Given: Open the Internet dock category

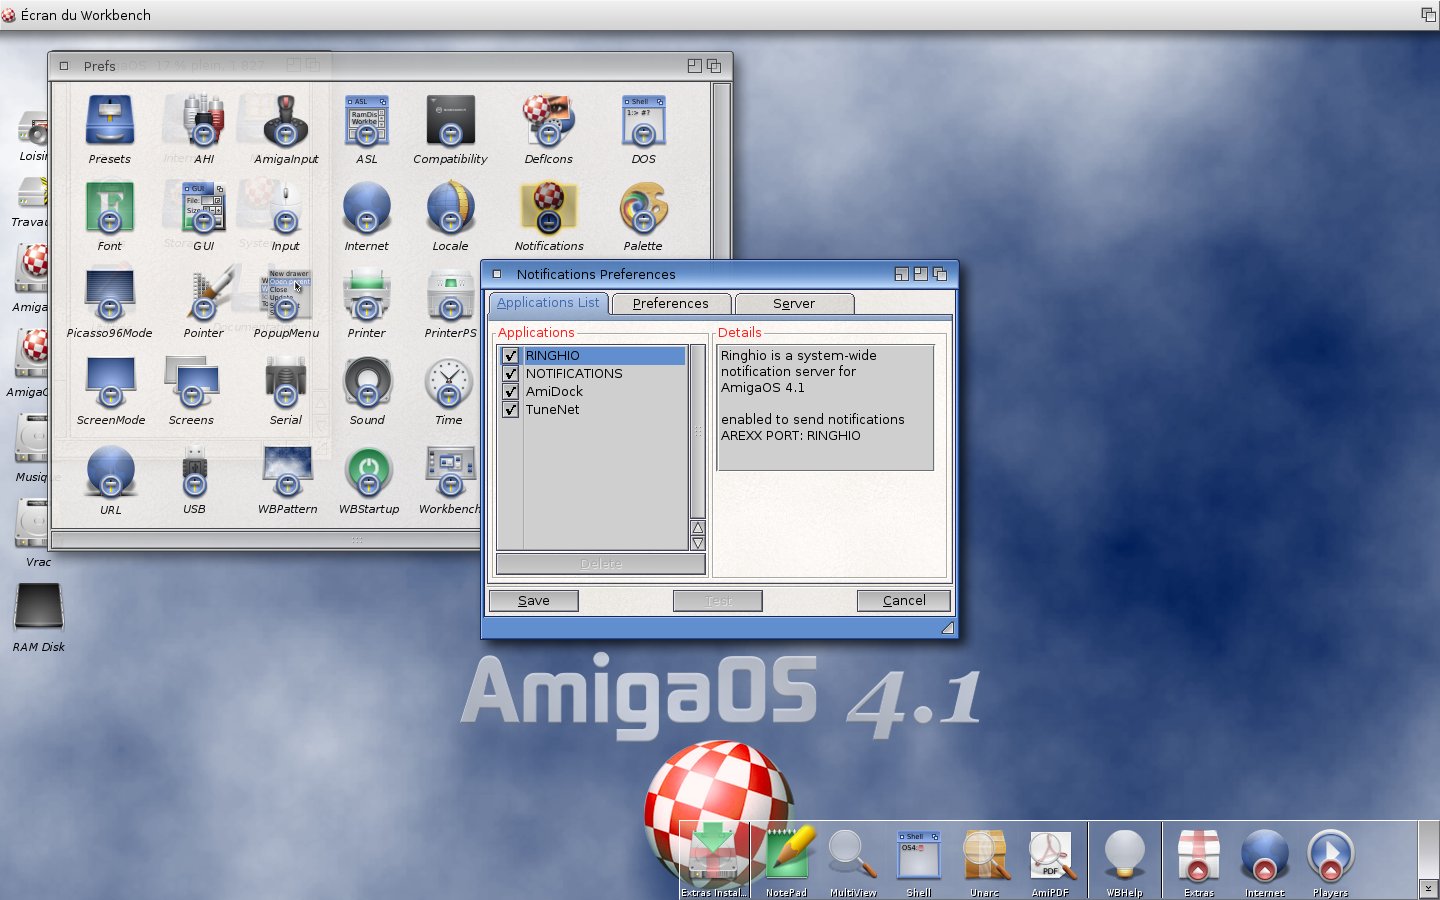Looking at the screenshot, I should coord(1264,856).
